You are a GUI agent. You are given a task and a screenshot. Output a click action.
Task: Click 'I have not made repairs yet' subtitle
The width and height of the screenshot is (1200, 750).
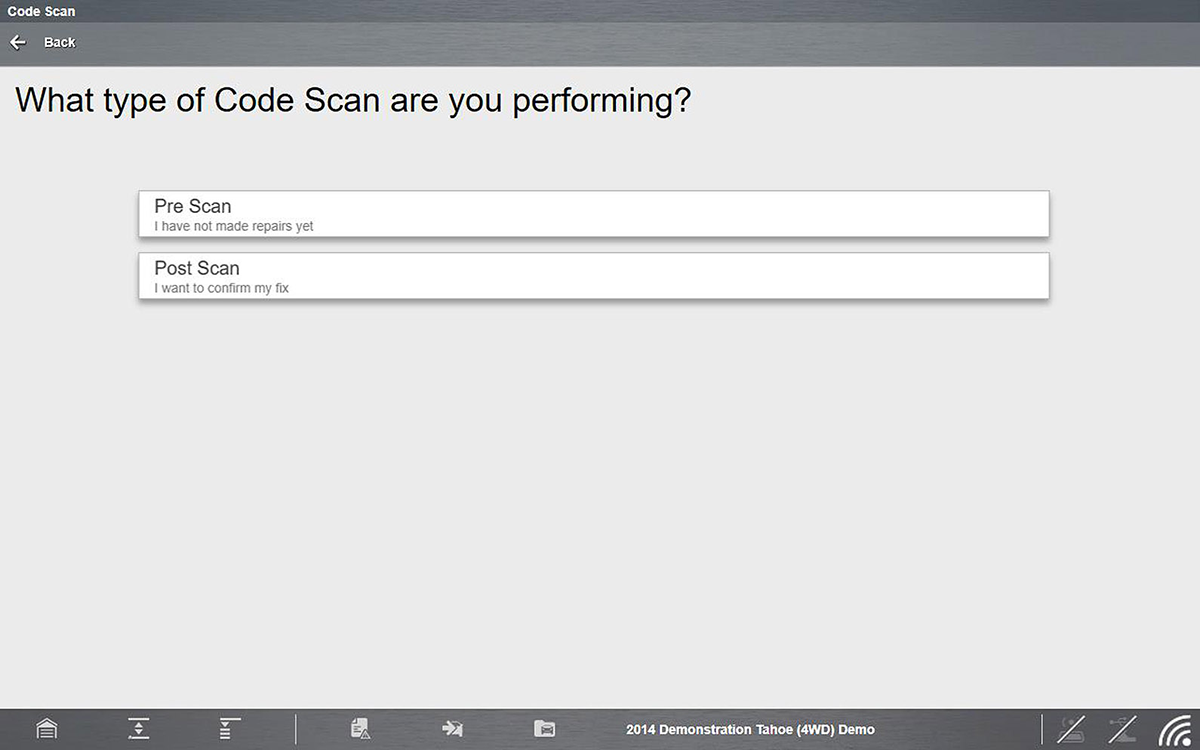(233, 227)
